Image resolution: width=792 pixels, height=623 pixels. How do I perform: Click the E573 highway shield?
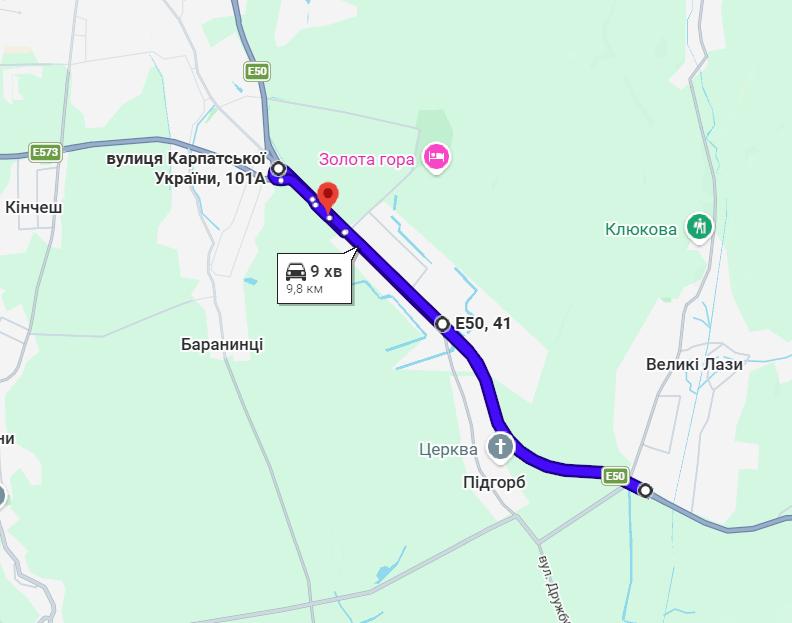pos(45,152)
